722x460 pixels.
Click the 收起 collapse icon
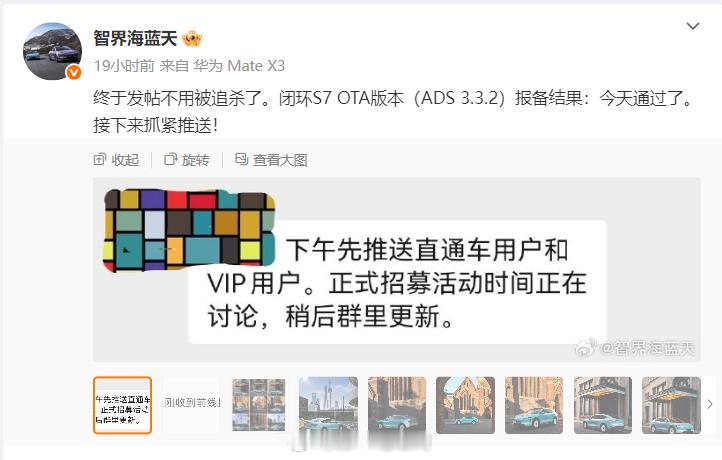pos(99,160)
